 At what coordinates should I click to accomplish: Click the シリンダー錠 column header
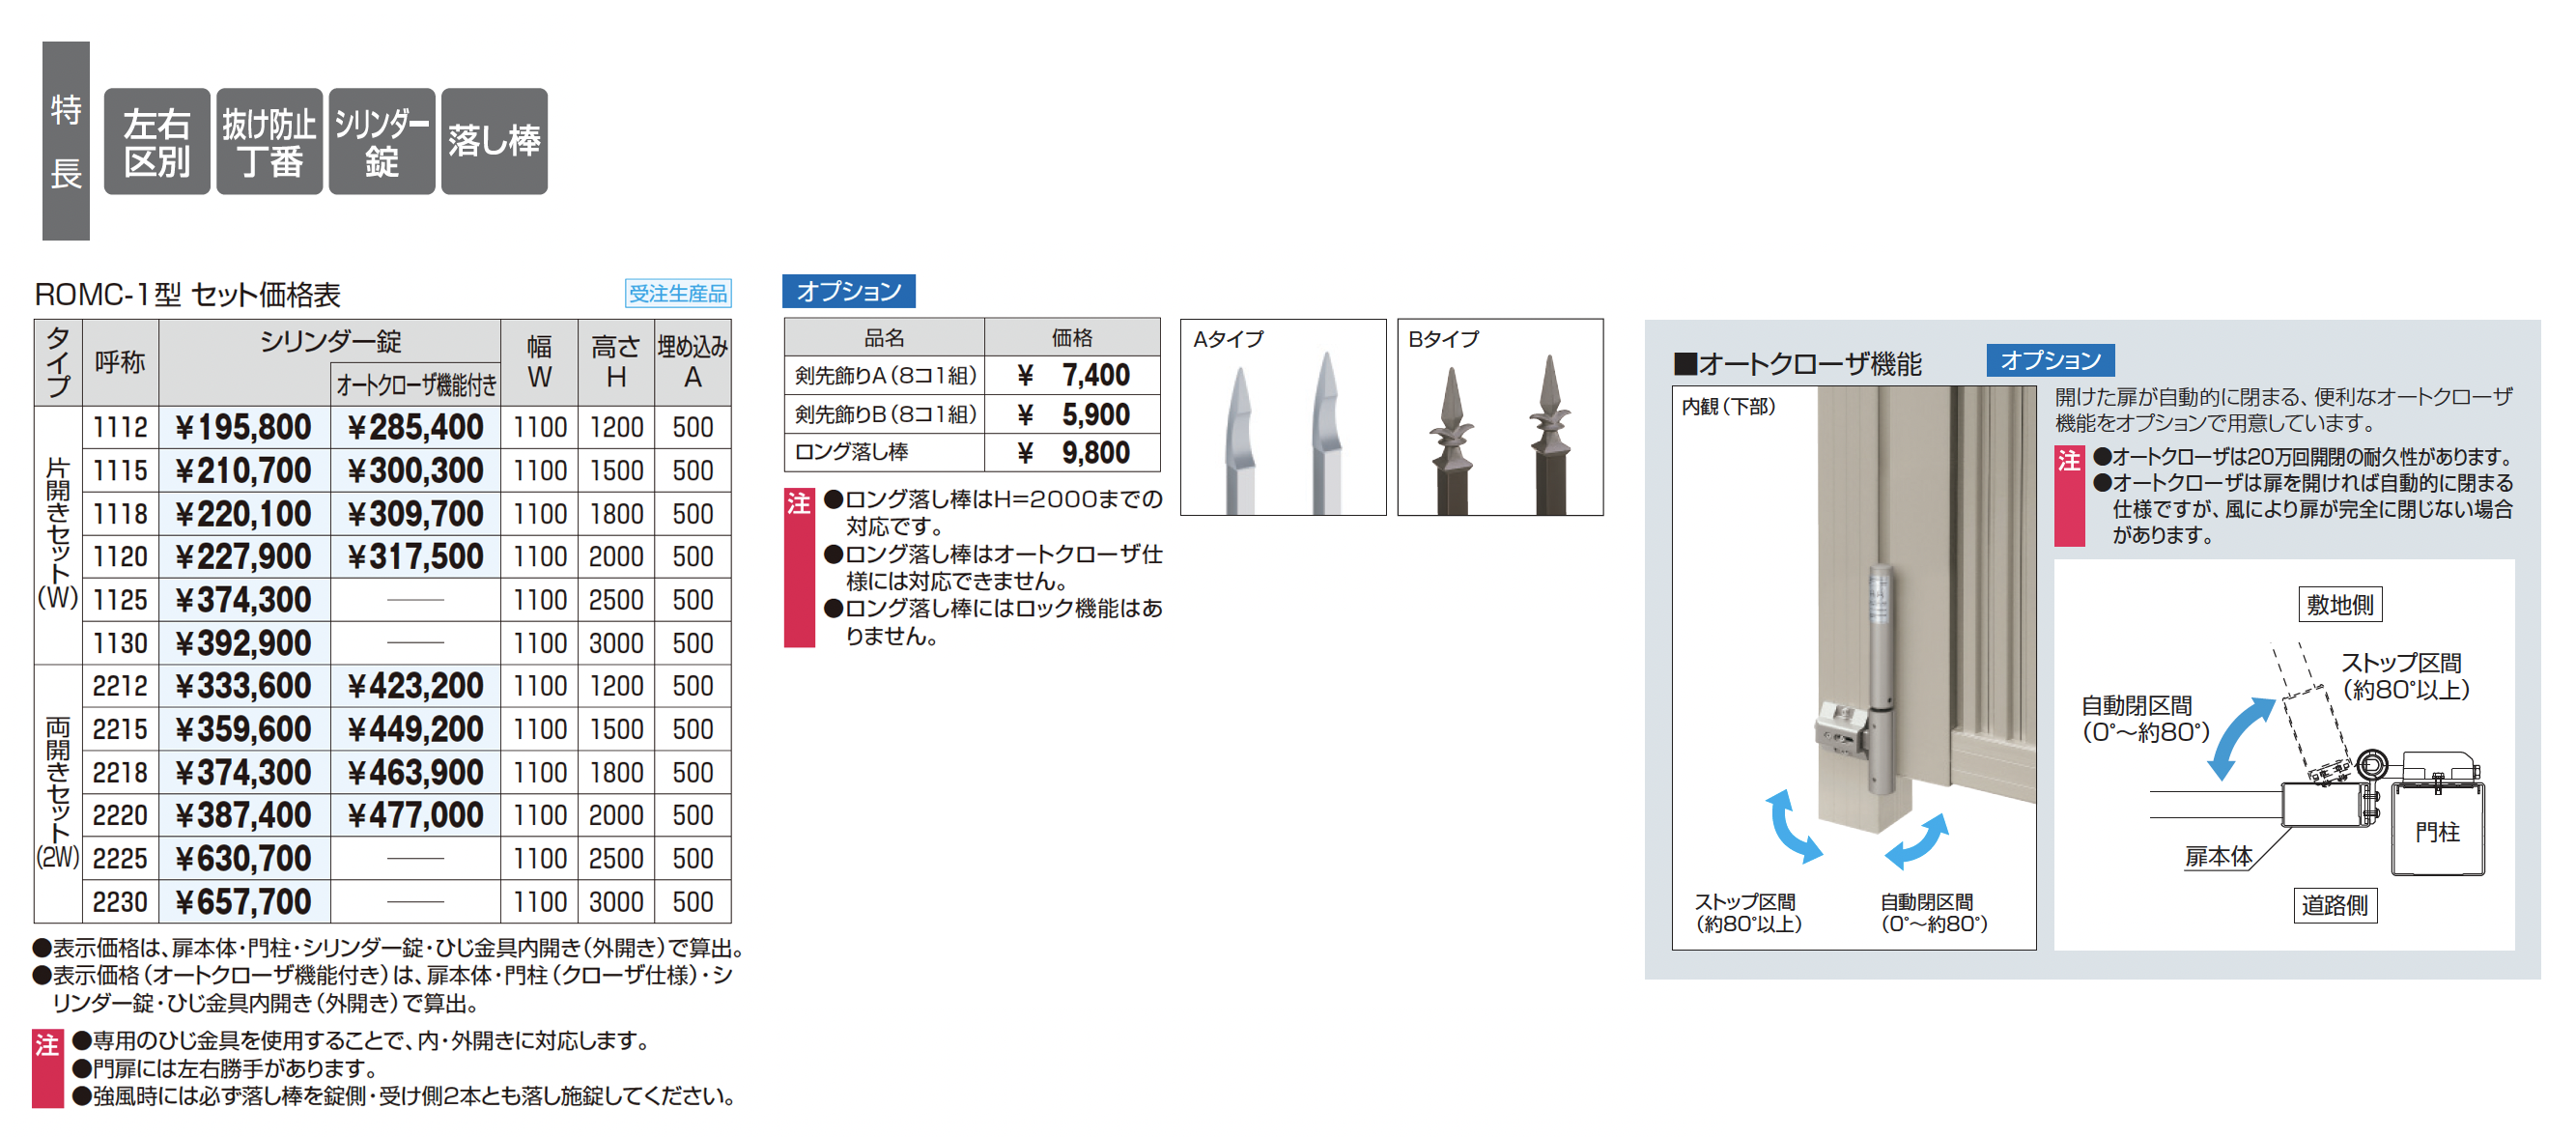click(330, 342)
